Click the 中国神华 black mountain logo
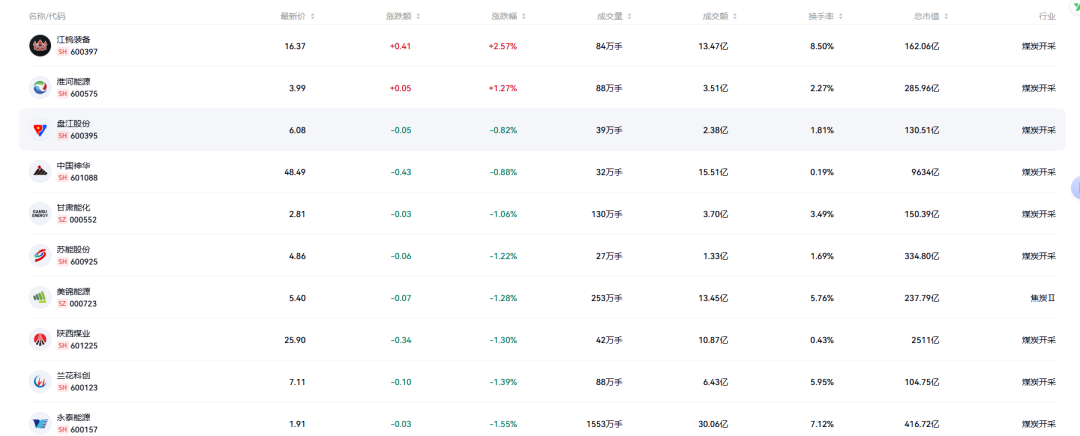 pyautogui.click(x=40, y=172)
